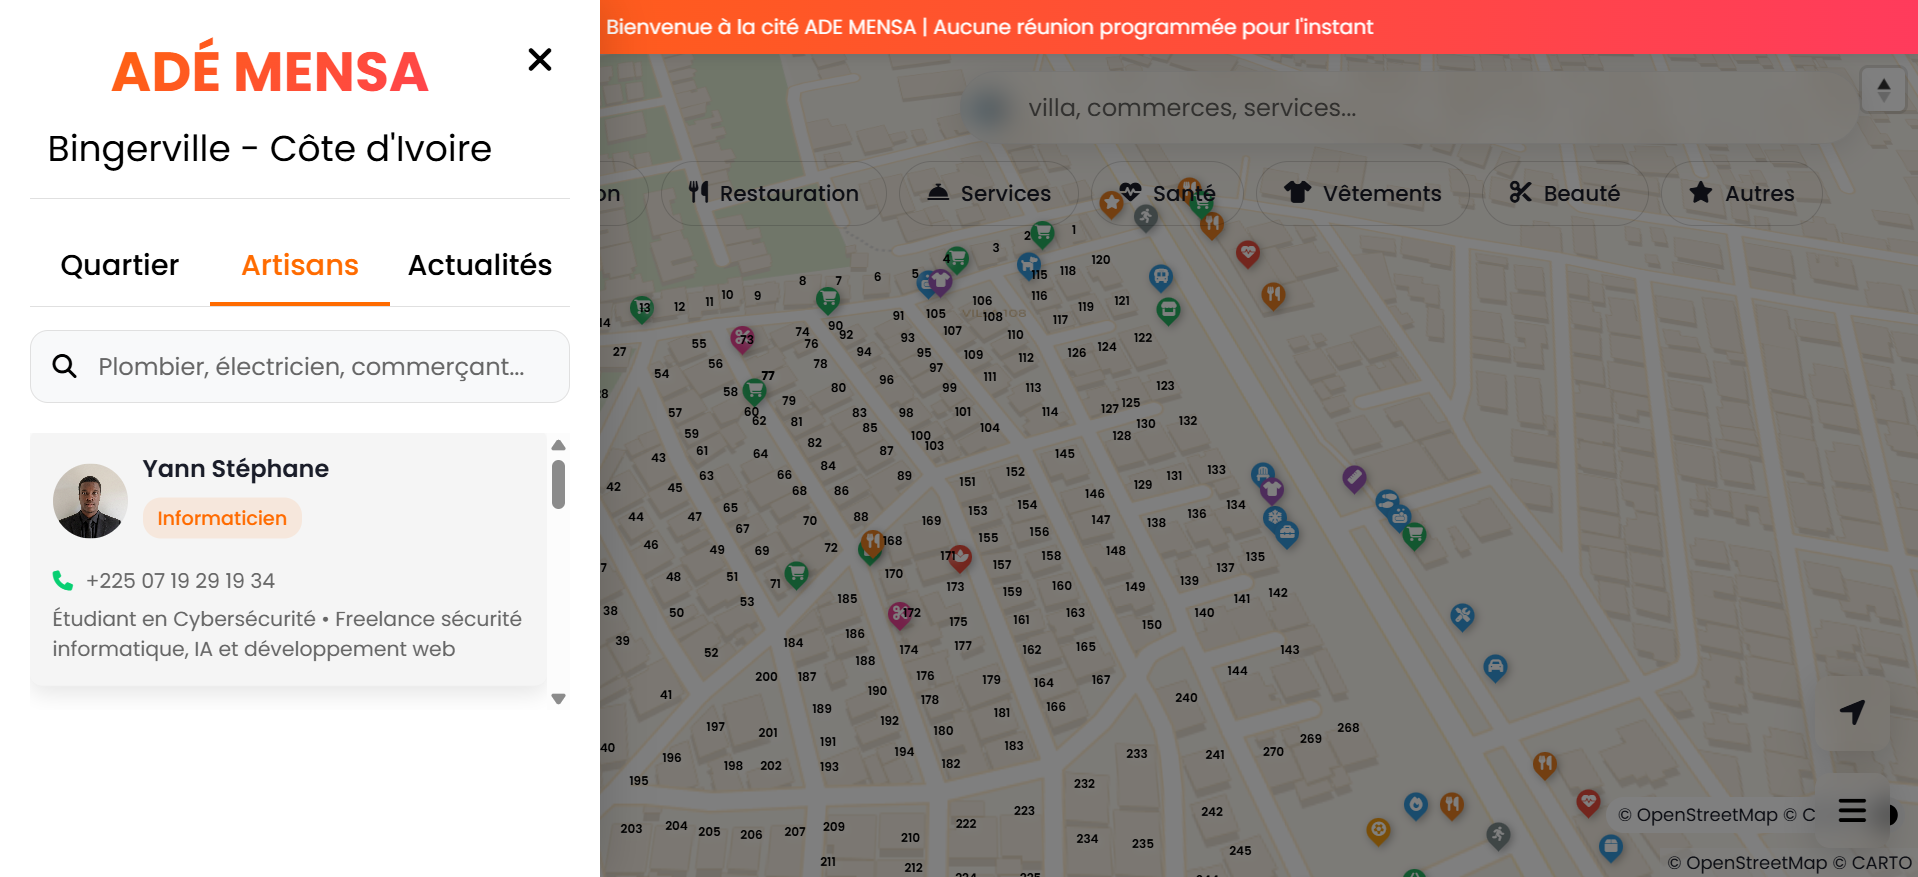Click villa label 233 on the map

[x=1137, y=754]
